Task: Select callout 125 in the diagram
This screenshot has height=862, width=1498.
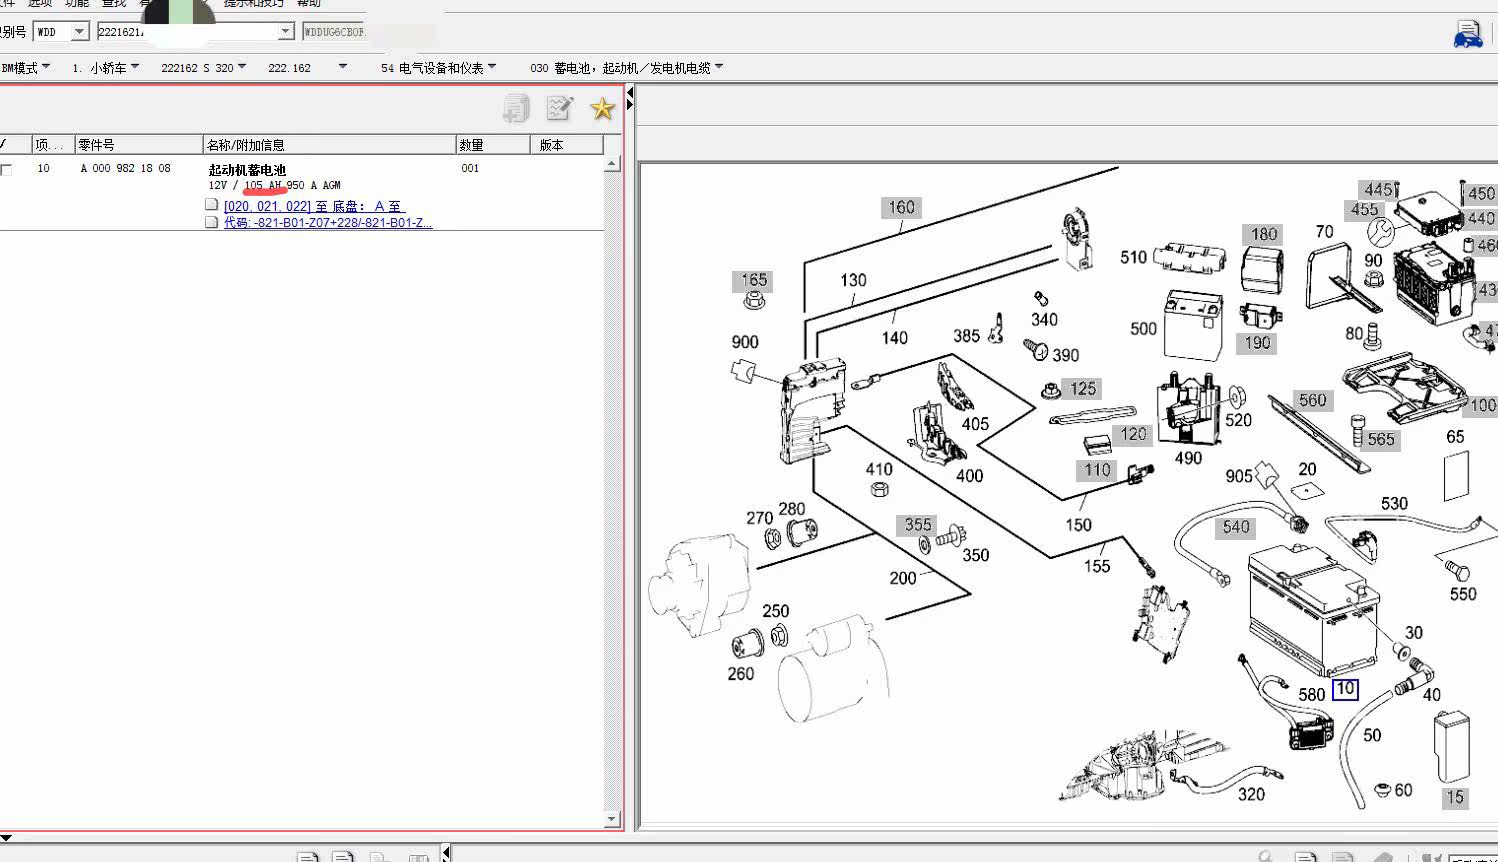Action: point(1082,389)
